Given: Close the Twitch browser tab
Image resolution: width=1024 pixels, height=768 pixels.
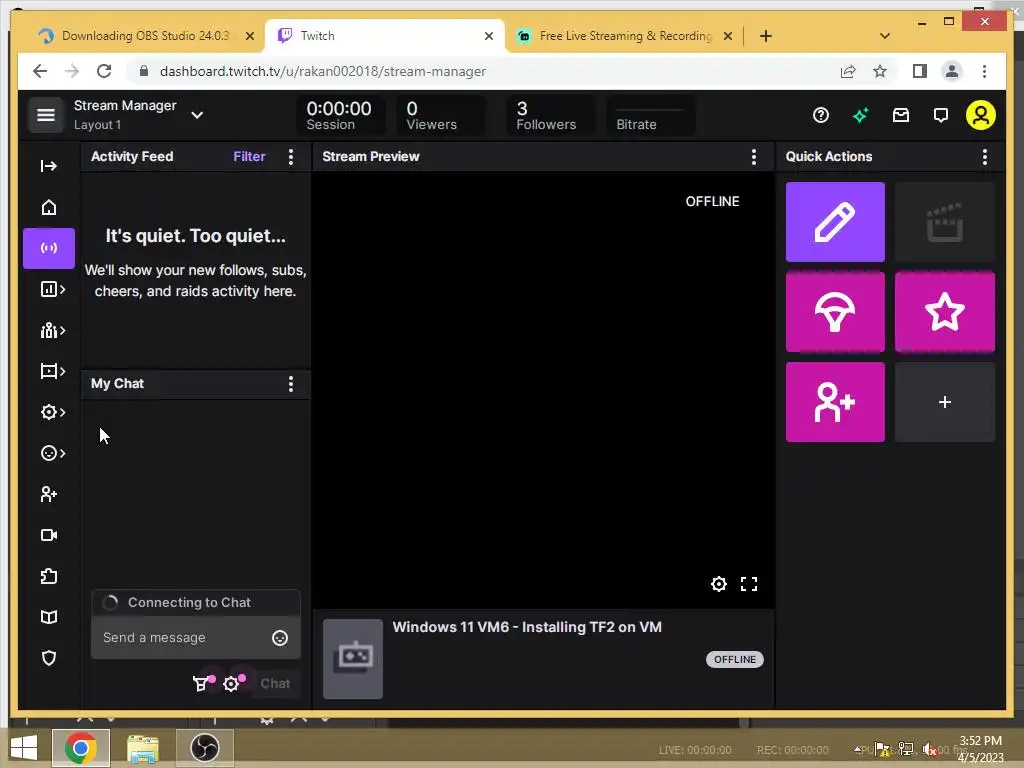Looking at the screenshot, I should click(488, 37).
